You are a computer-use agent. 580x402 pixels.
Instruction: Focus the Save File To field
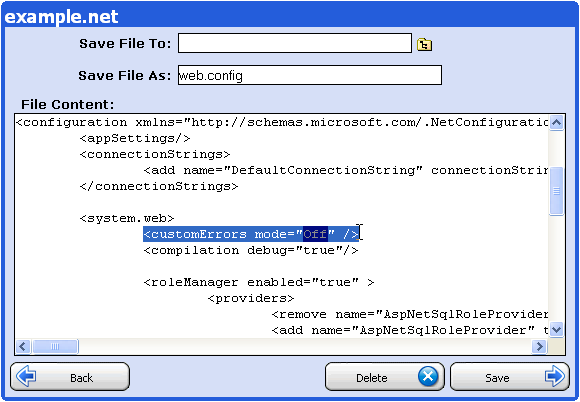(x=295, y=43)
